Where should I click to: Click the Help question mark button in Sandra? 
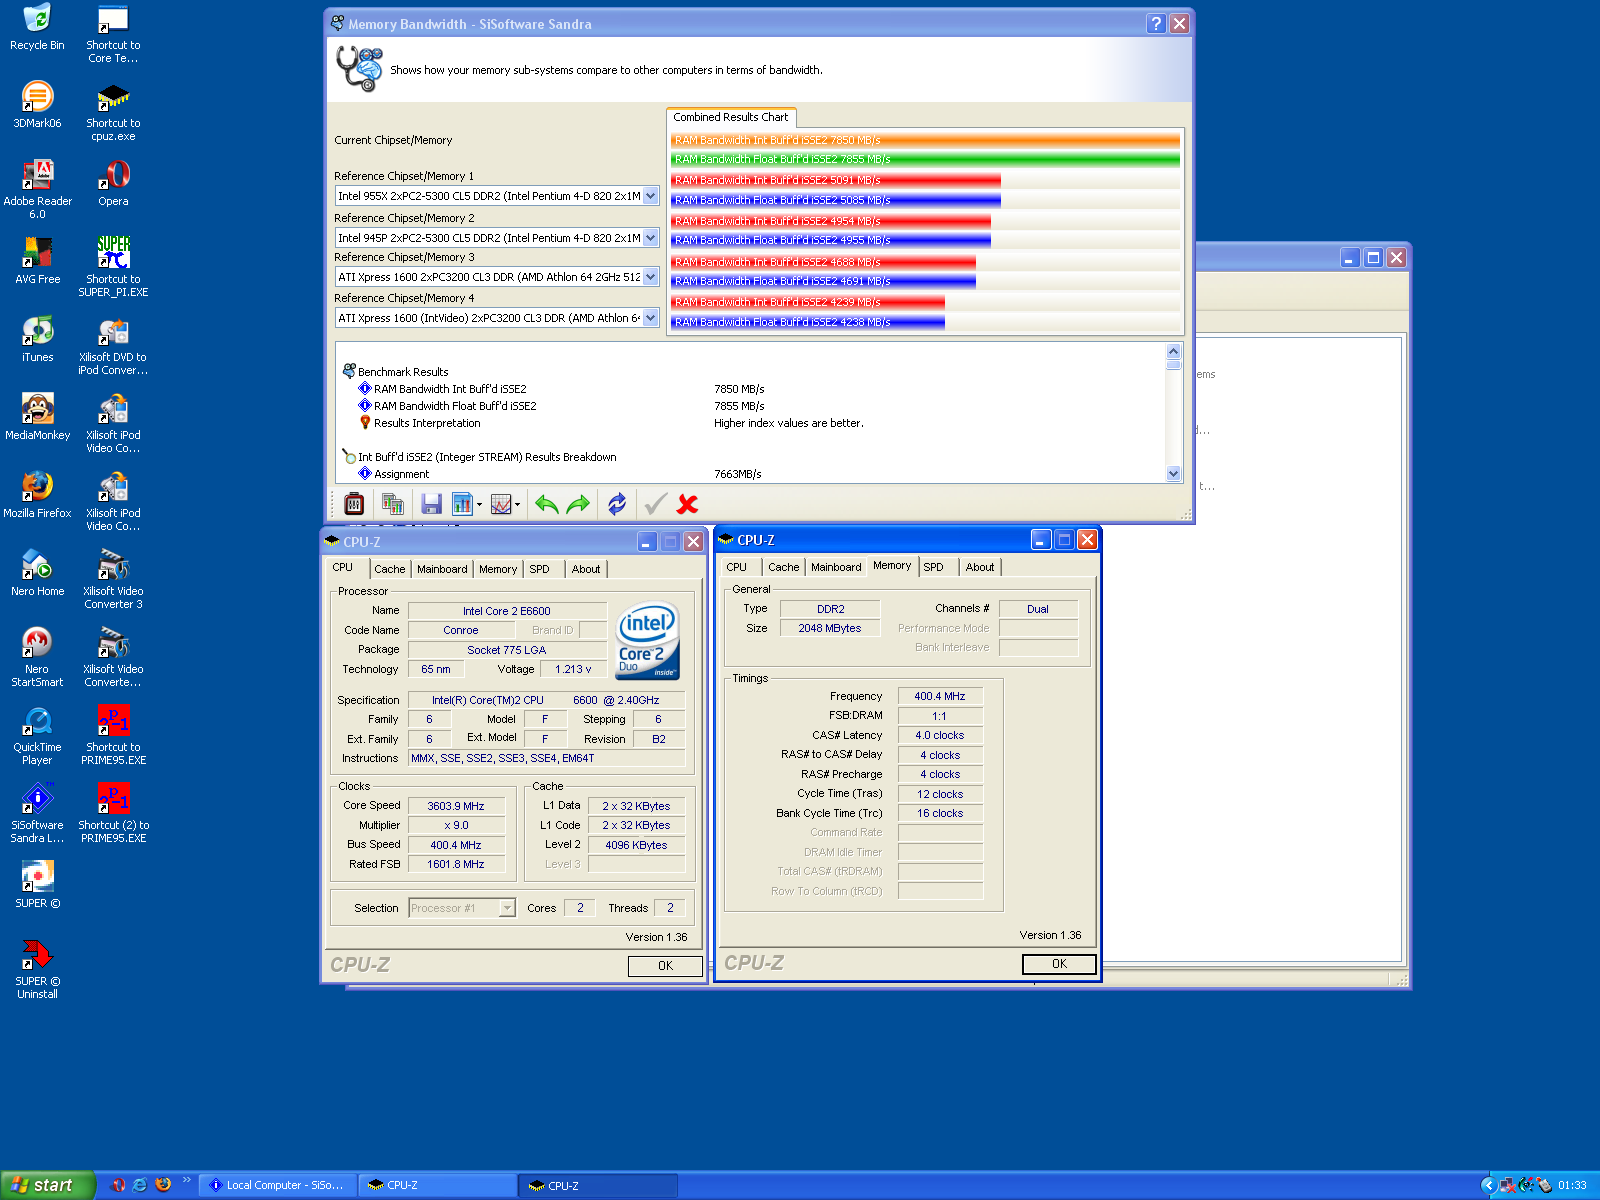click(x=1156, y=23)
